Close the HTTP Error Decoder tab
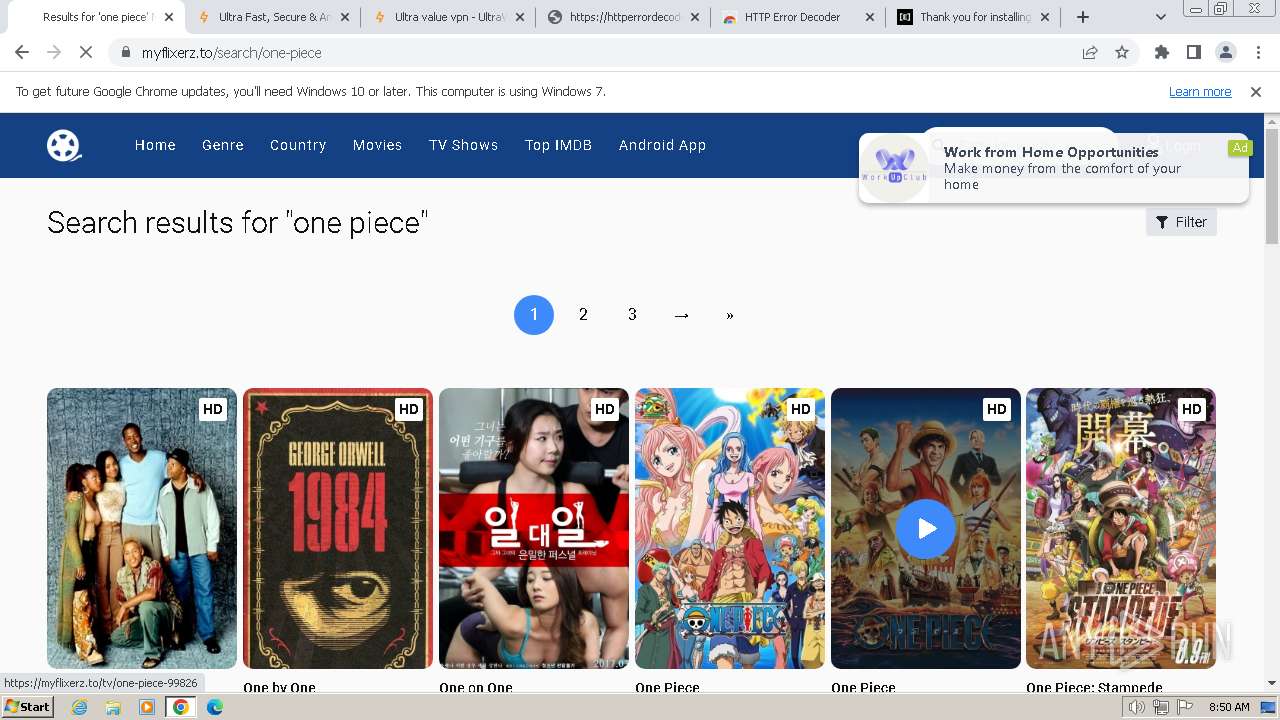Screen dimensions: 1280x720 869,17
